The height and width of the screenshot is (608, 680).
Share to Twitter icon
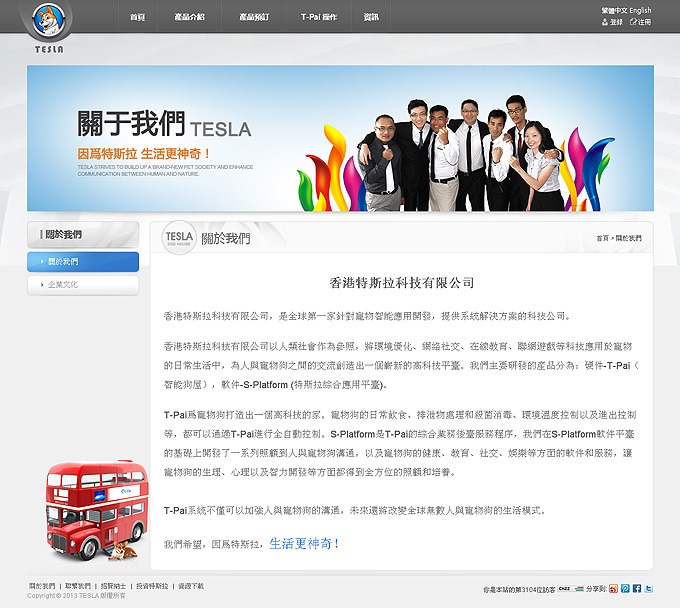coord(648,588)
